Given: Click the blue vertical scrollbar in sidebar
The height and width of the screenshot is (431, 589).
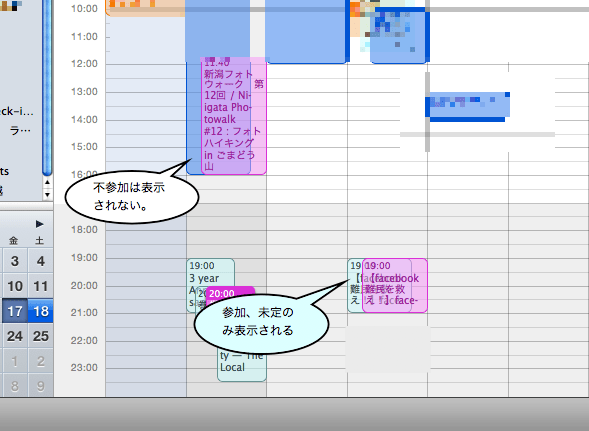Looking at the screenshot, I should coord(47,87).
